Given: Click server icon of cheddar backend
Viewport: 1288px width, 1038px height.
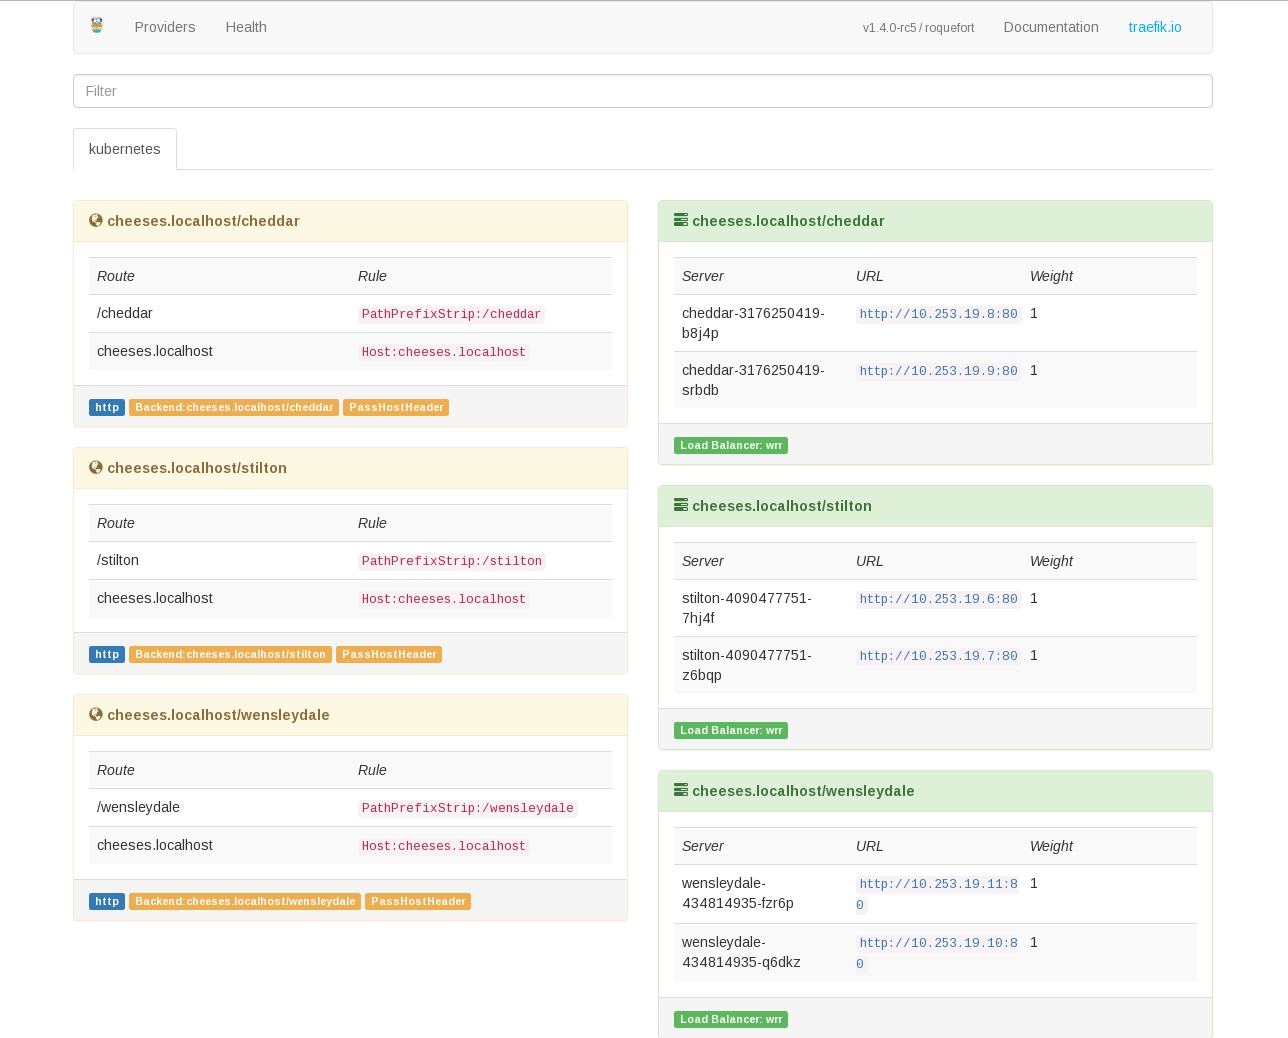Looking at the screenshot, I should (x=681, y=221).
